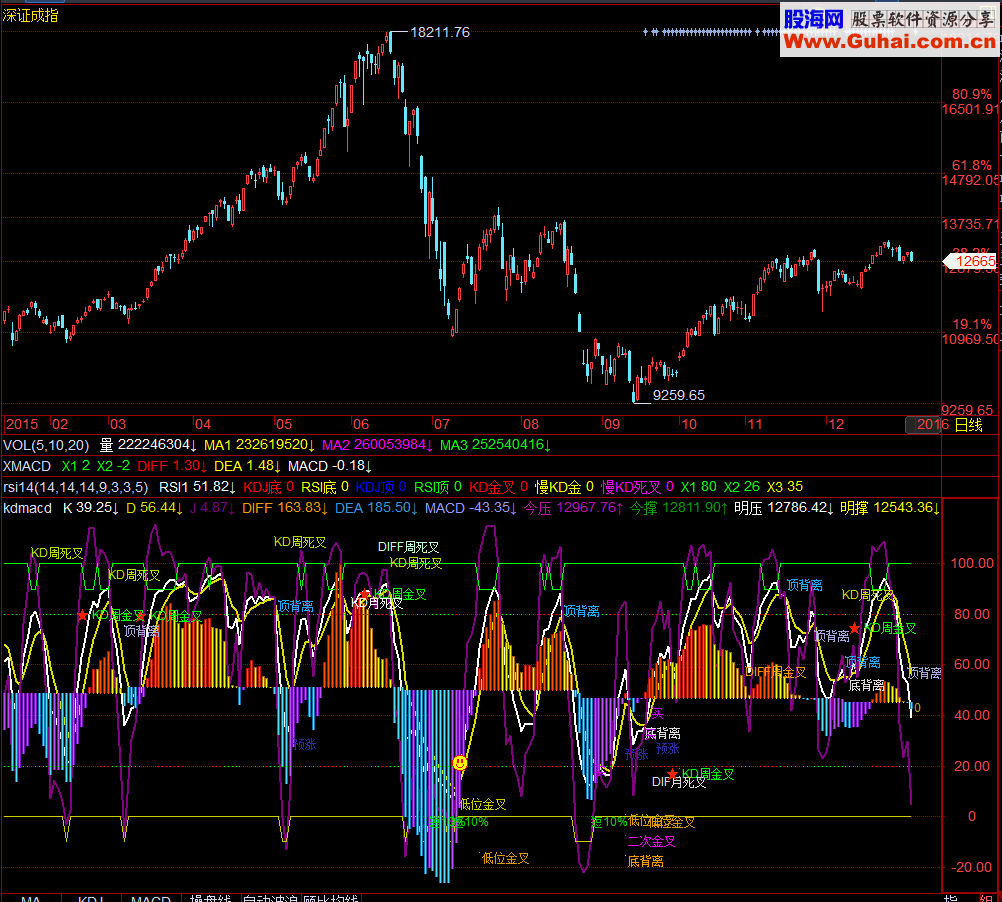
Task: Open the 操盘线 indicator tab
Action: 210,898
